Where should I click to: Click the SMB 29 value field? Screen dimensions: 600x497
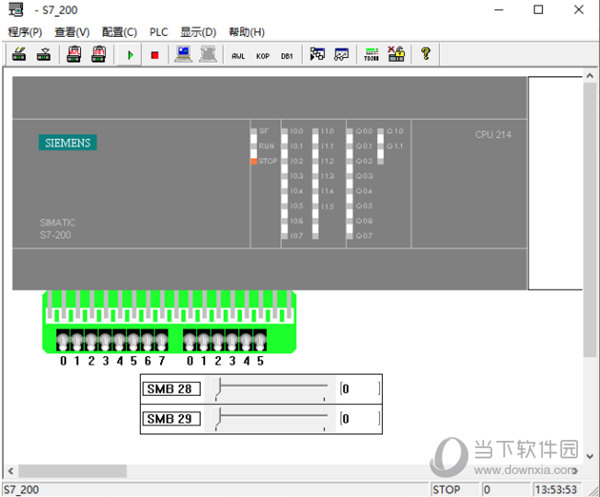(360, 419)
